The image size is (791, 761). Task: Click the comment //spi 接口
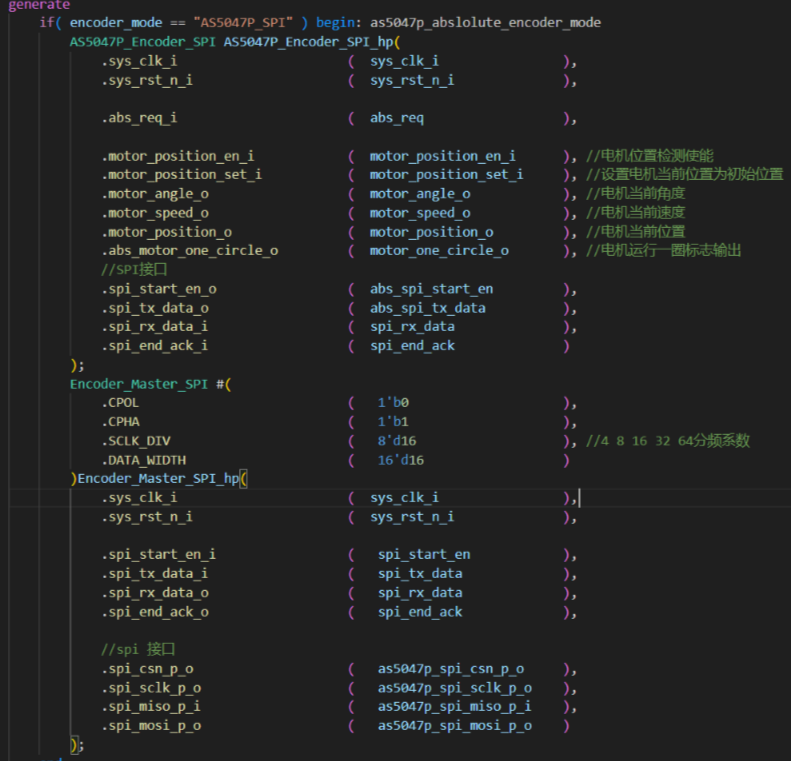point(138,650)
